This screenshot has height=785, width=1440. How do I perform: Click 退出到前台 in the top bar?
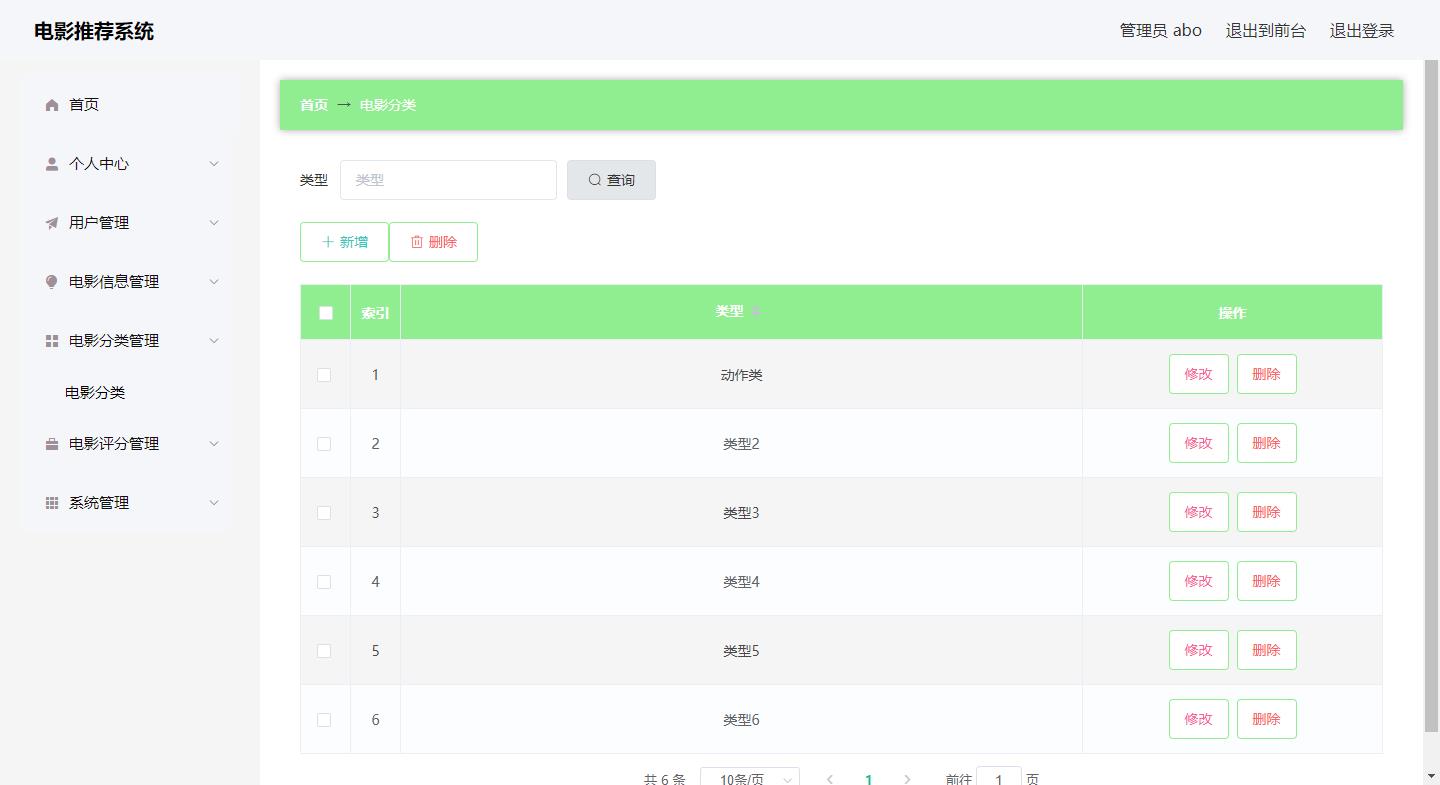1265,31
